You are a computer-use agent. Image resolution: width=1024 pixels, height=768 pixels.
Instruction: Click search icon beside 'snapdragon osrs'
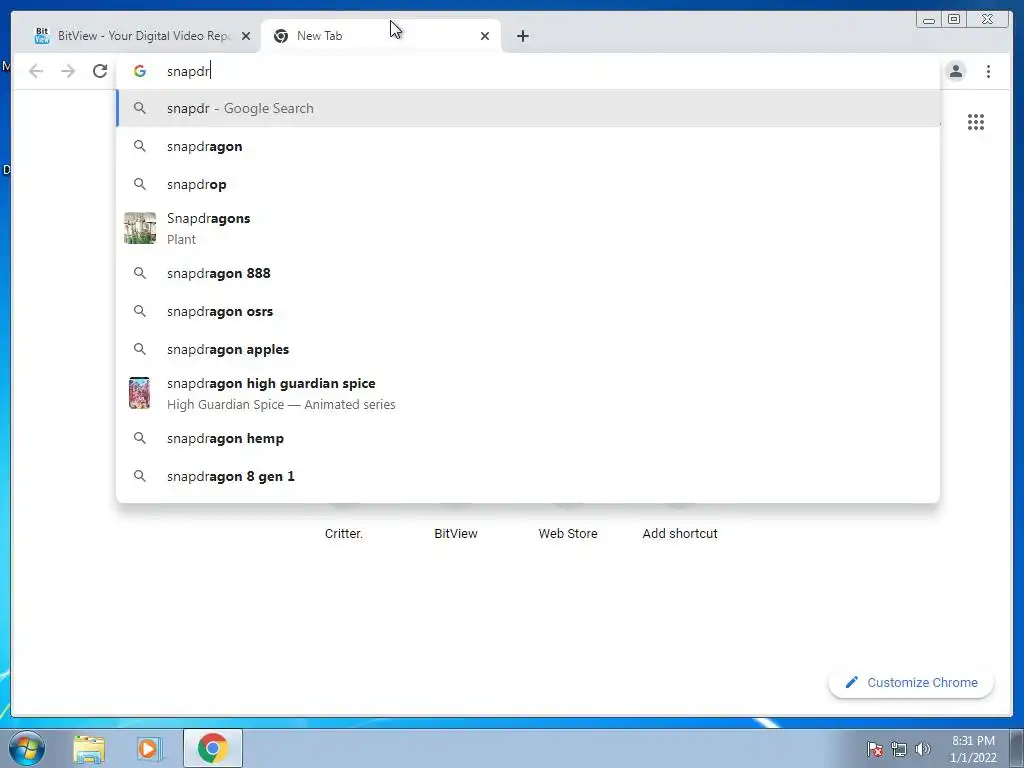140,312
